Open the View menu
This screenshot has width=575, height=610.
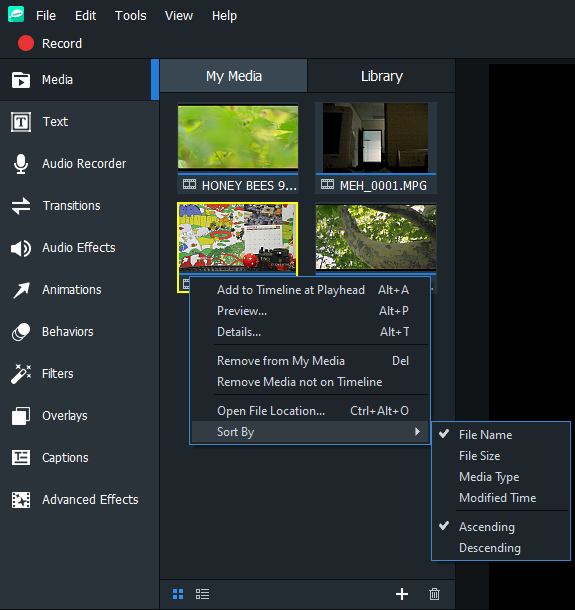click(x=179, y=16)
